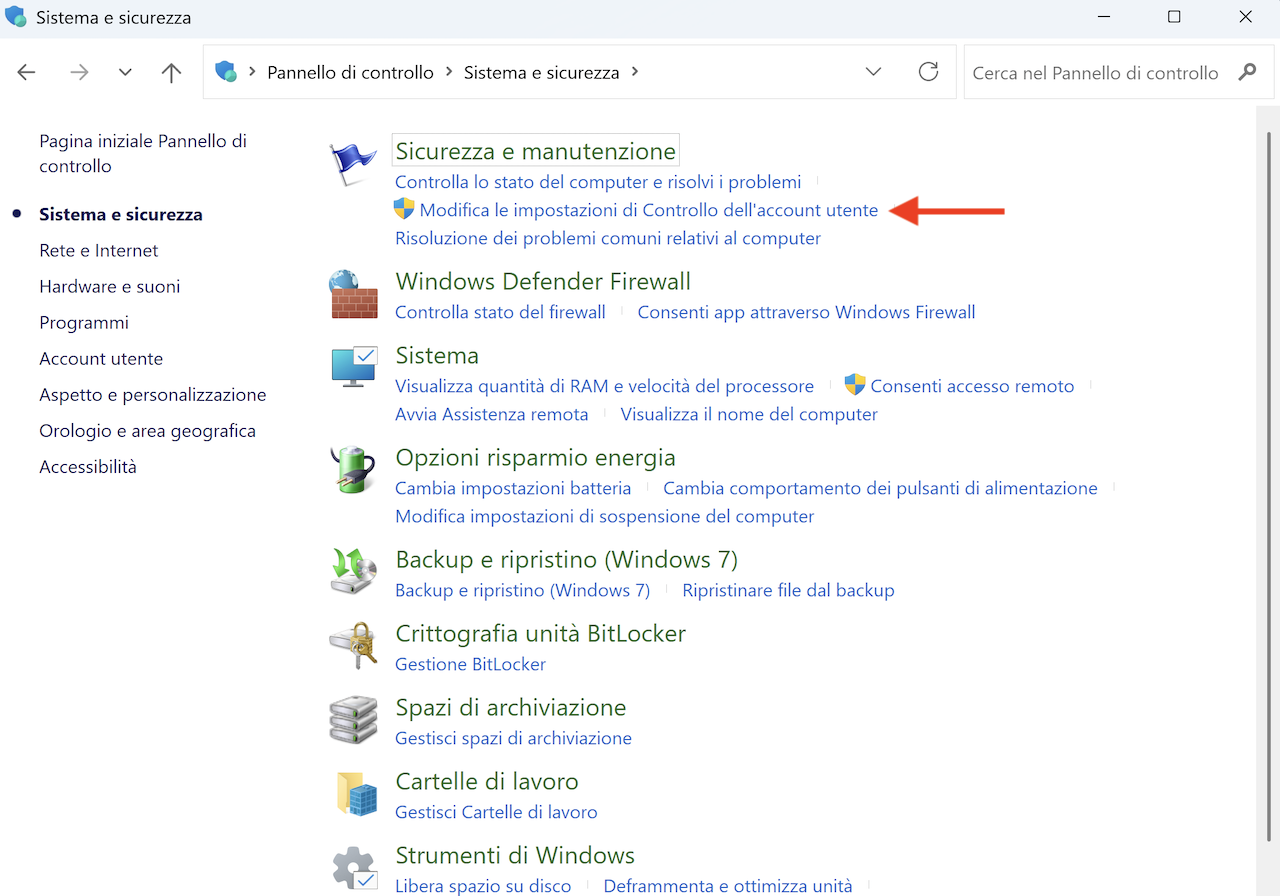Open Pagina iniziale Pannello di controllo
The height and width of the screenshot is (896, 1280).
143,153
